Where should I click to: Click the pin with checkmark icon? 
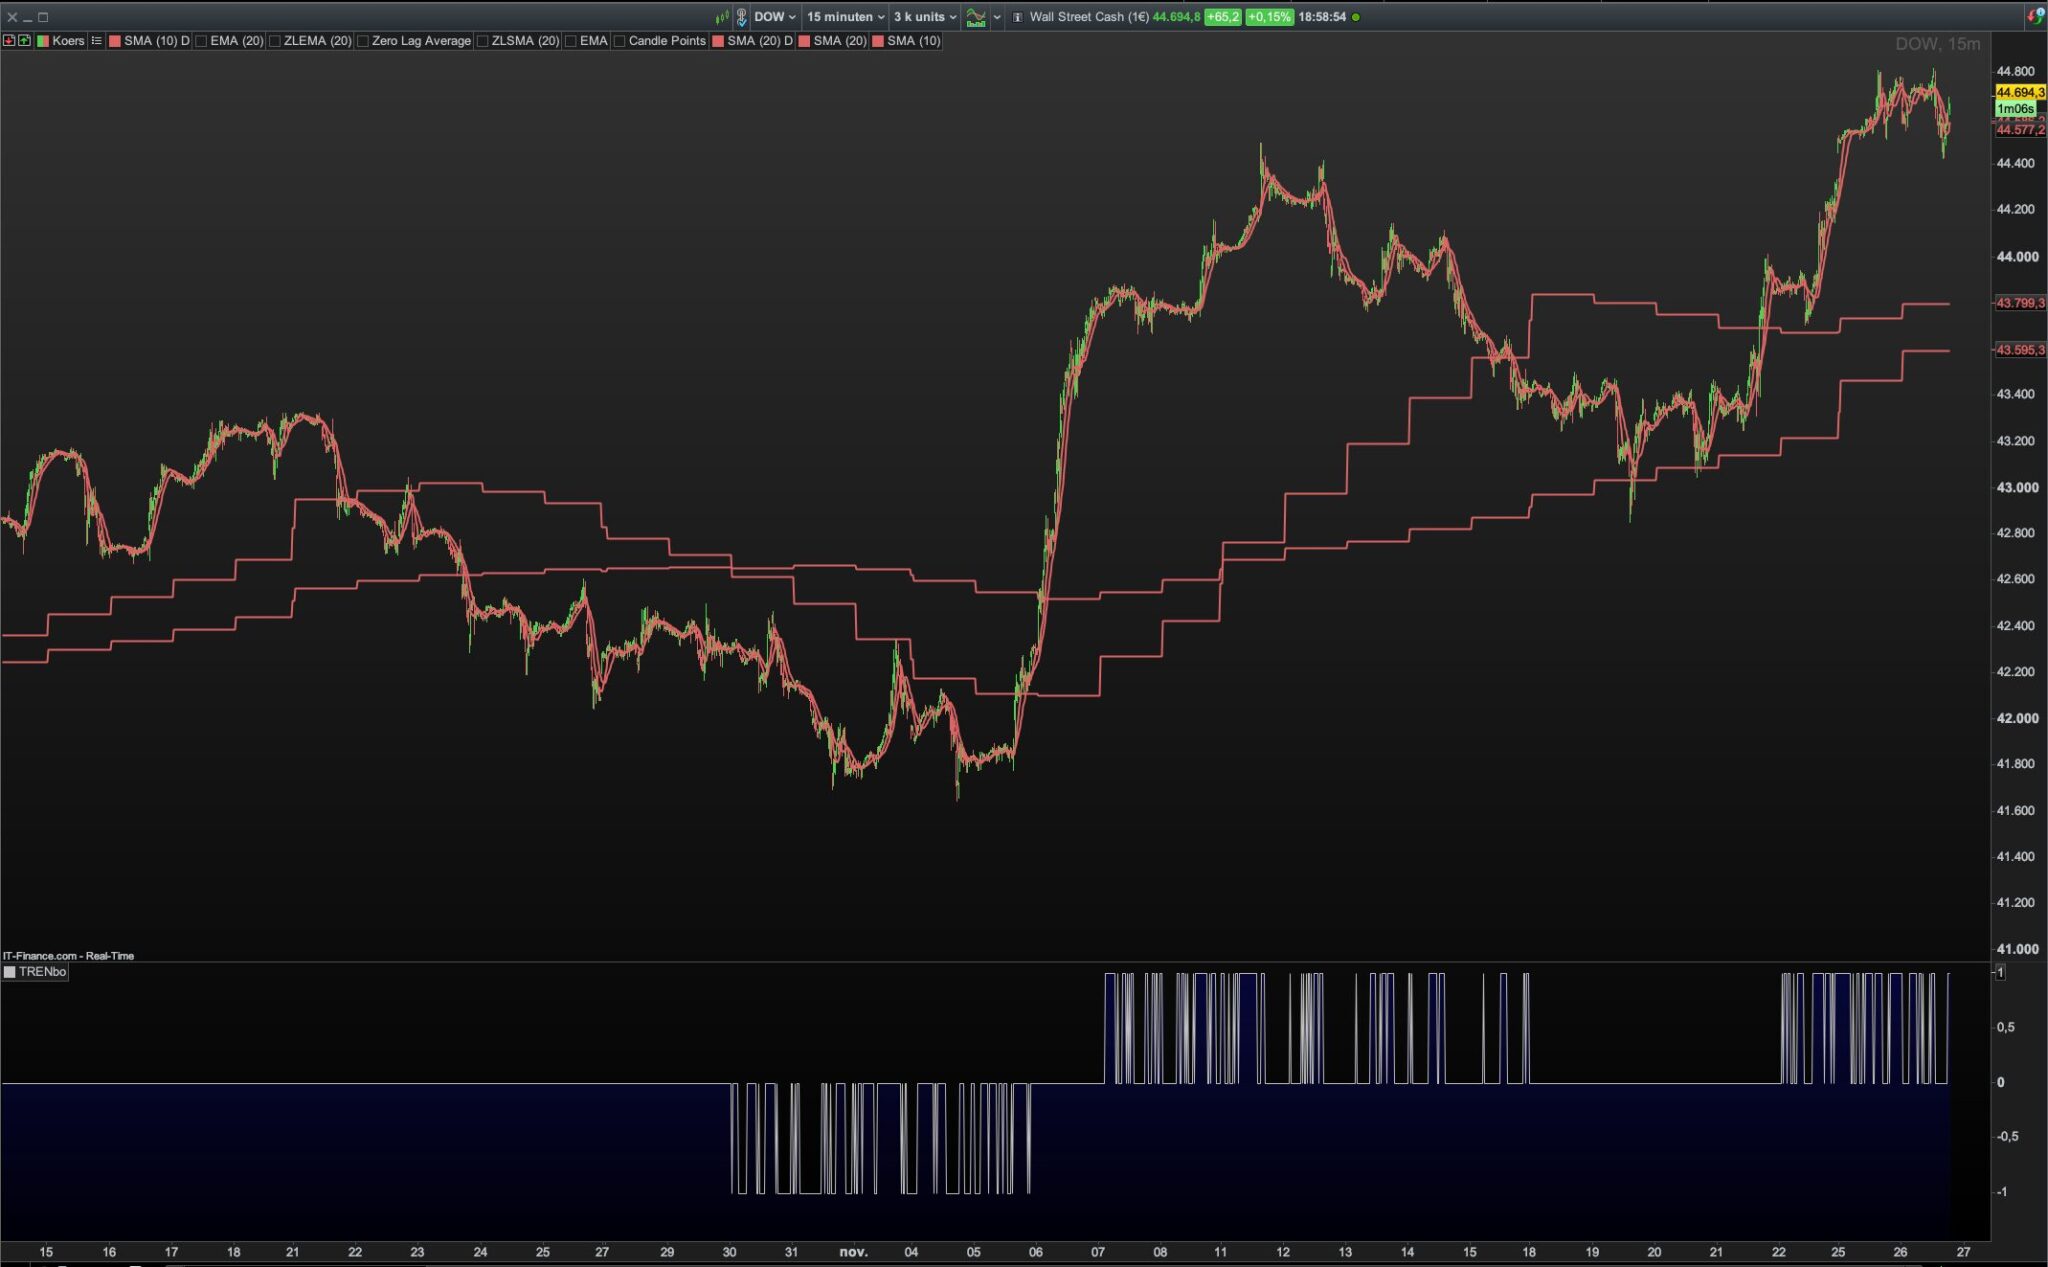(741, 17)
